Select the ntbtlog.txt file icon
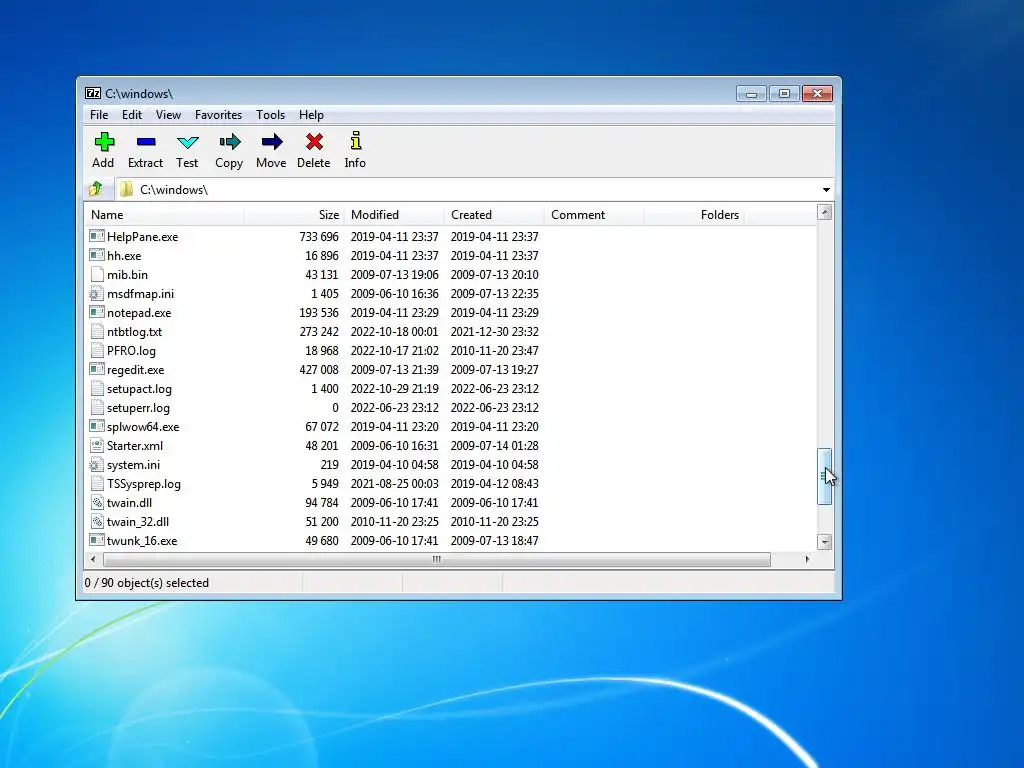The height and width of the screenshot is (768, 1024). click(97, 331)
